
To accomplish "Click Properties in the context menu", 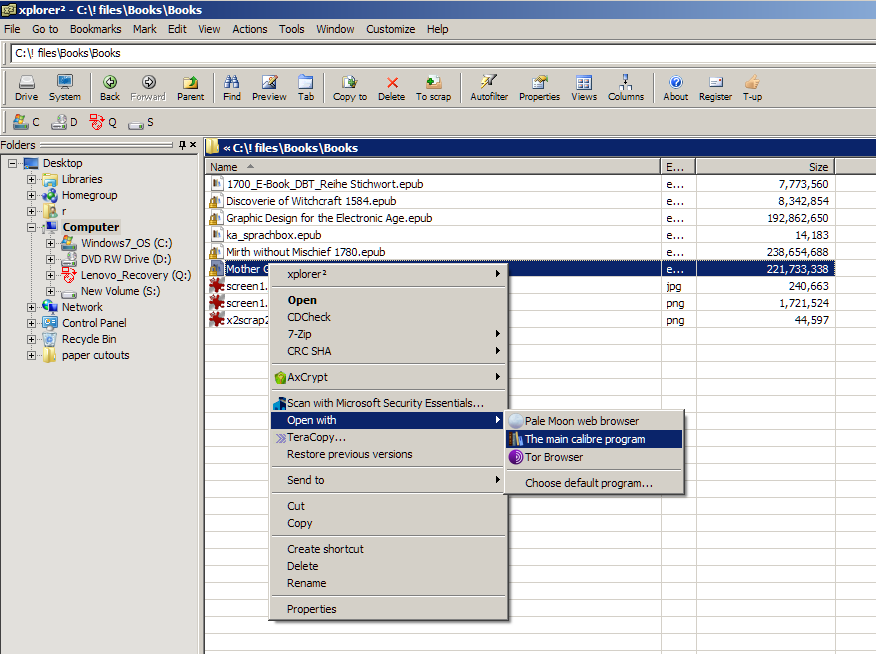I will 311,609.
